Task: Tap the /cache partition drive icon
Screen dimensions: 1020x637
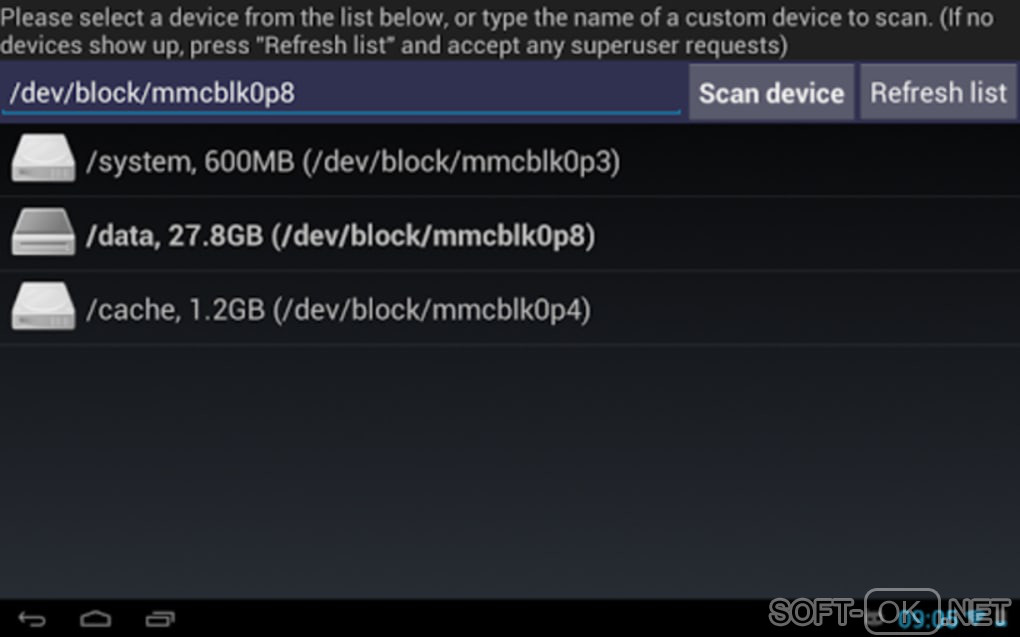Action: click(x=43, y=309)
